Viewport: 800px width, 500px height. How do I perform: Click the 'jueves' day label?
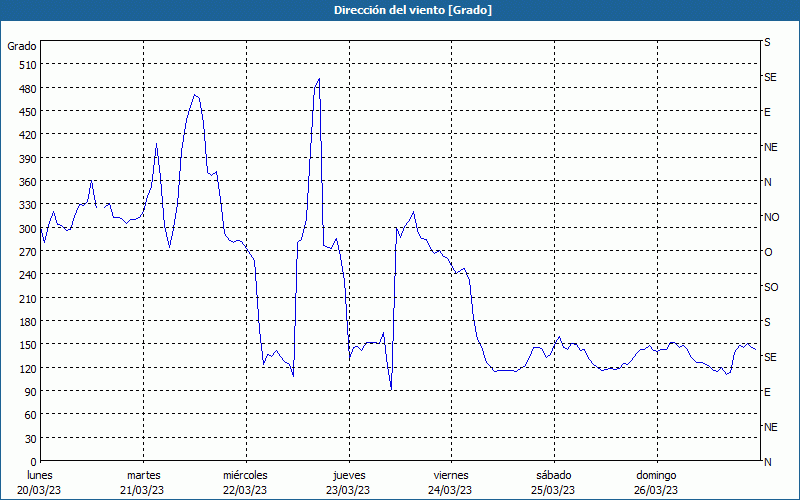349,476
